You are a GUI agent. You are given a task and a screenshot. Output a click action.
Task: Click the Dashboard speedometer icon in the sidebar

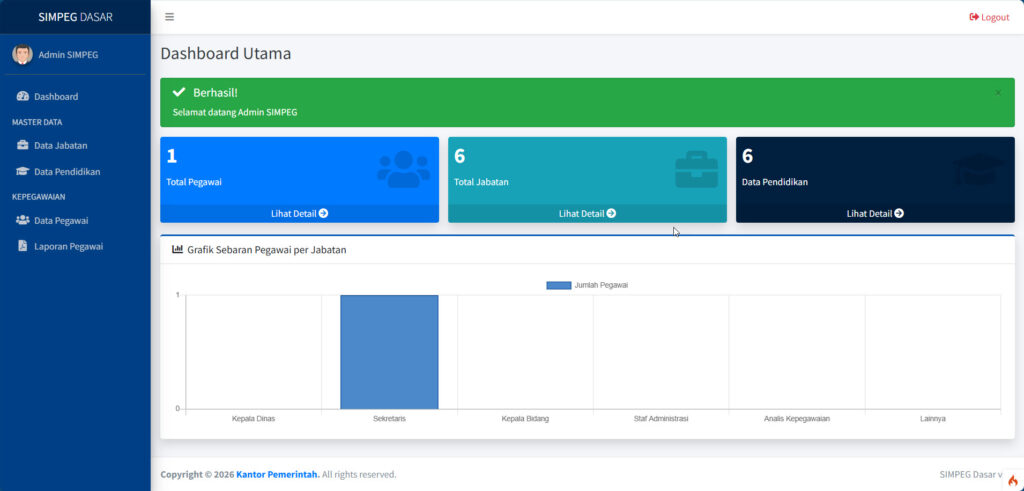tap(23, 97)
